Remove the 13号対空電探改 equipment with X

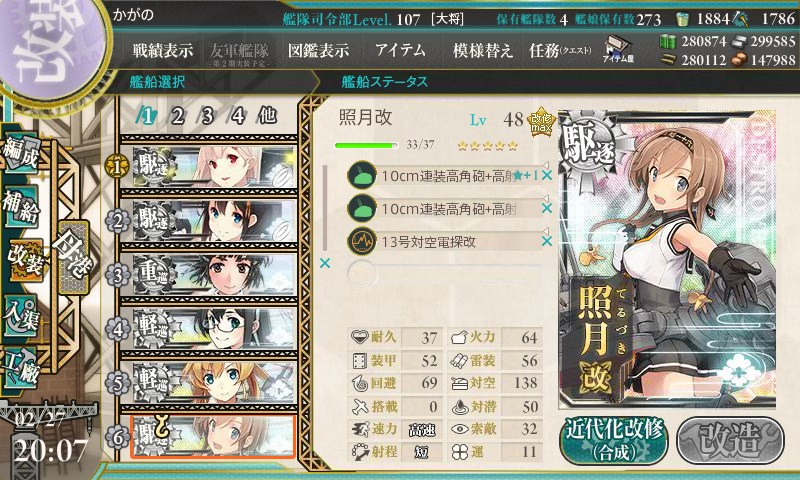point(546,241)
